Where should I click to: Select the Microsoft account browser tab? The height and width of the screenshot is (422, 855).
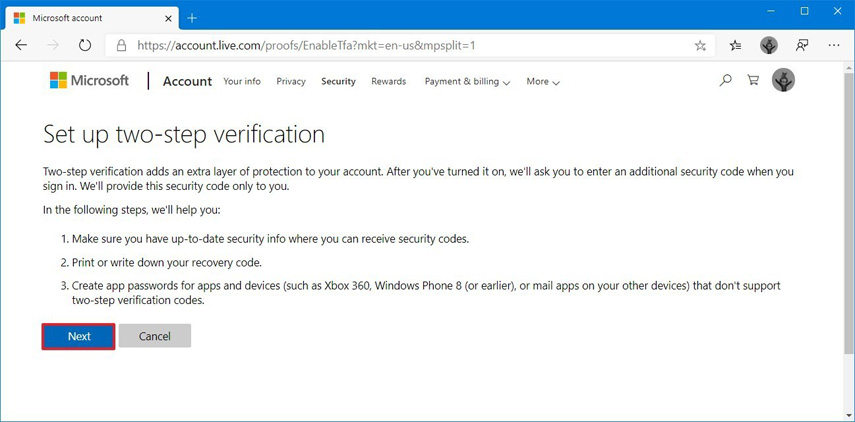[x=92, y=18]
